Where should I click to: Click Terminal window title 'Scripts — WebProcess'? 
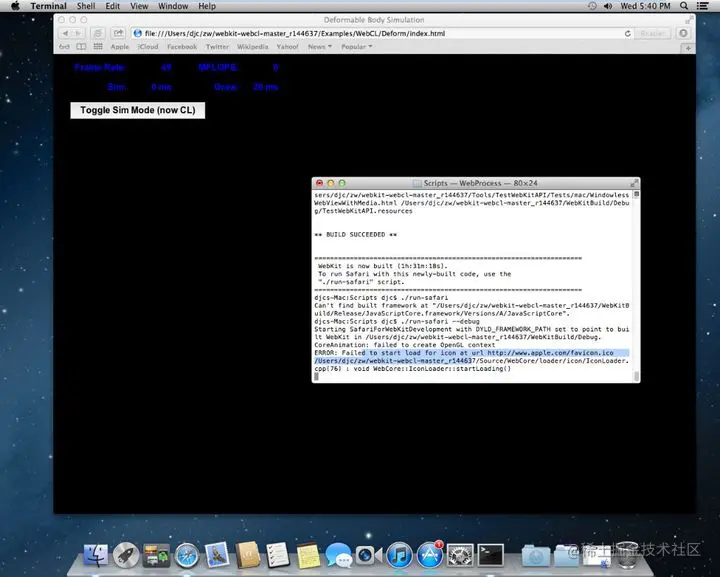462,183
